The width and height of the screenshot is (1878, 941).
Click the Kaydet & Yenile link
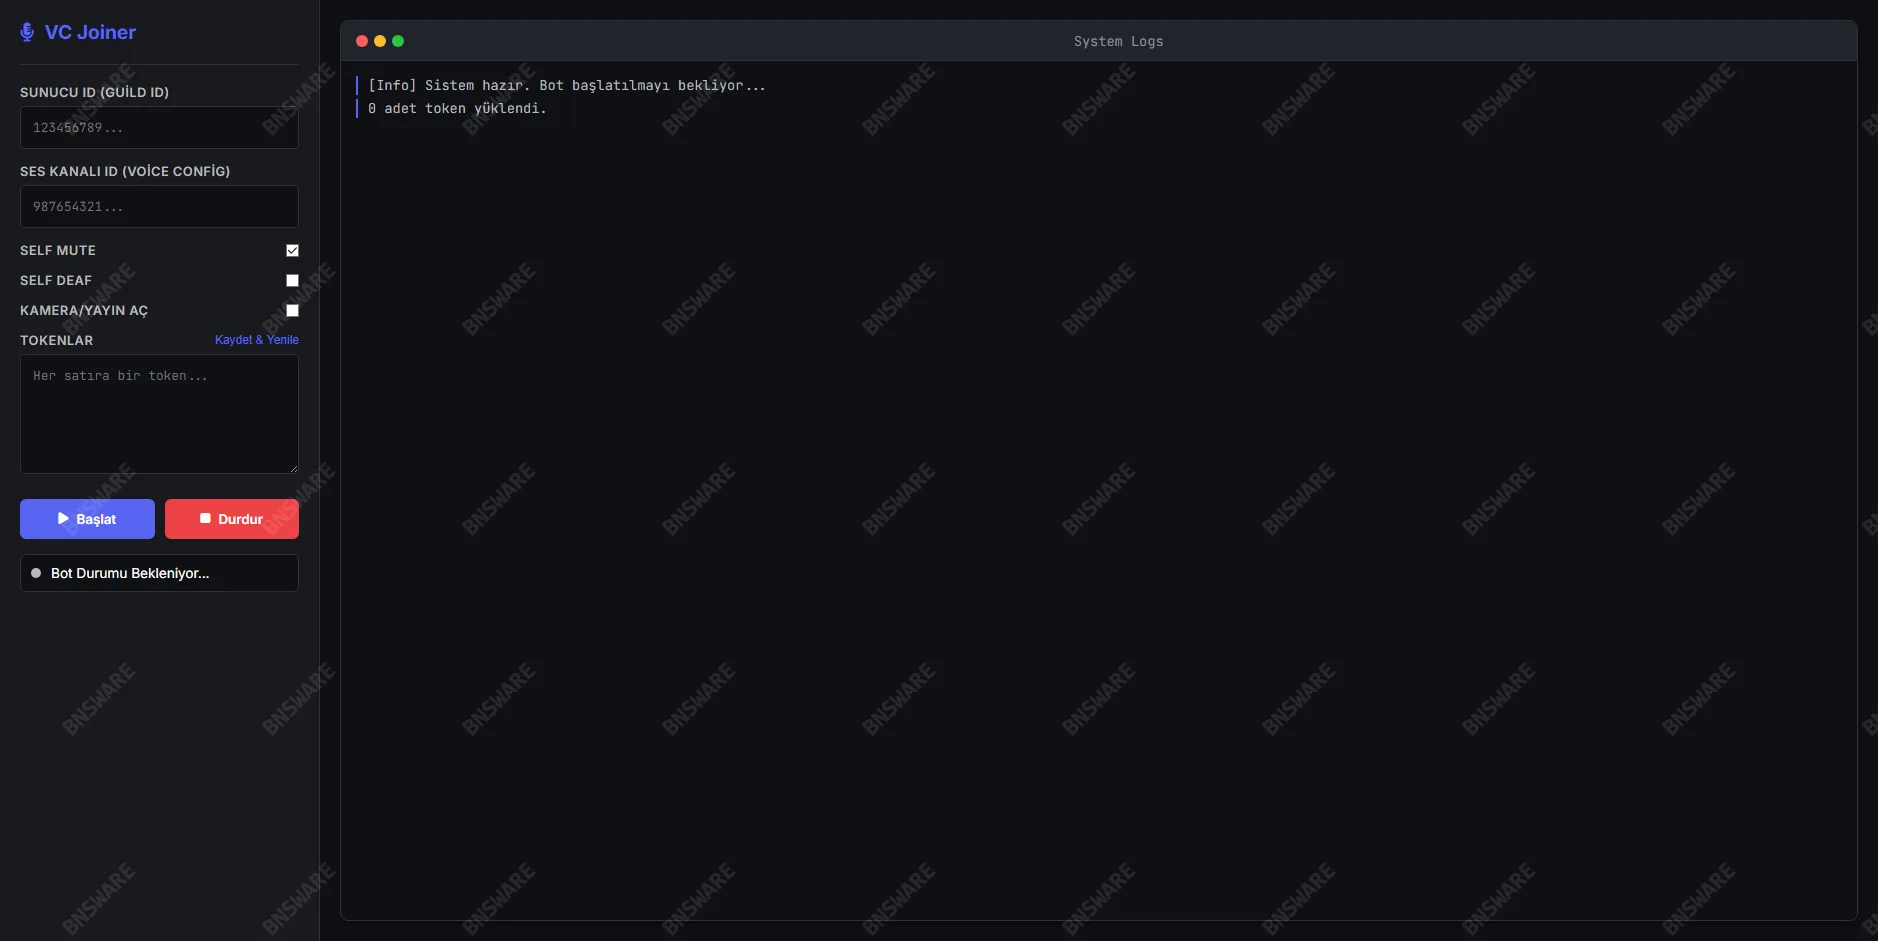point(257,340)
